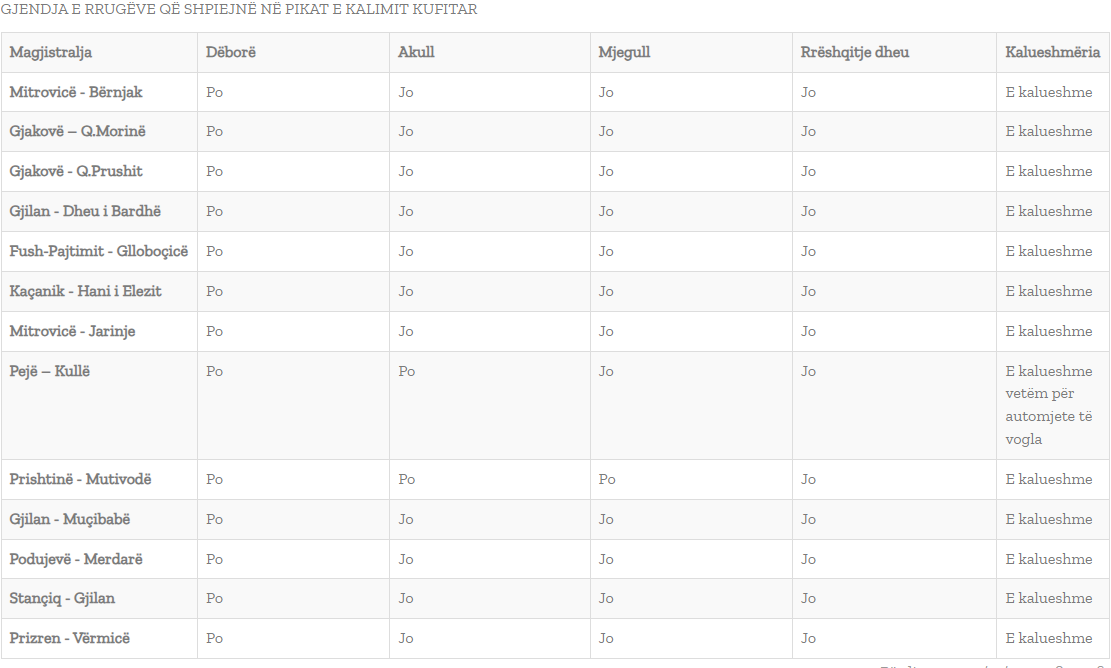The height and width of the screenshot is (668, 1111).
Task: Click the Dëborë column header
Action: [x=231, y=52]
